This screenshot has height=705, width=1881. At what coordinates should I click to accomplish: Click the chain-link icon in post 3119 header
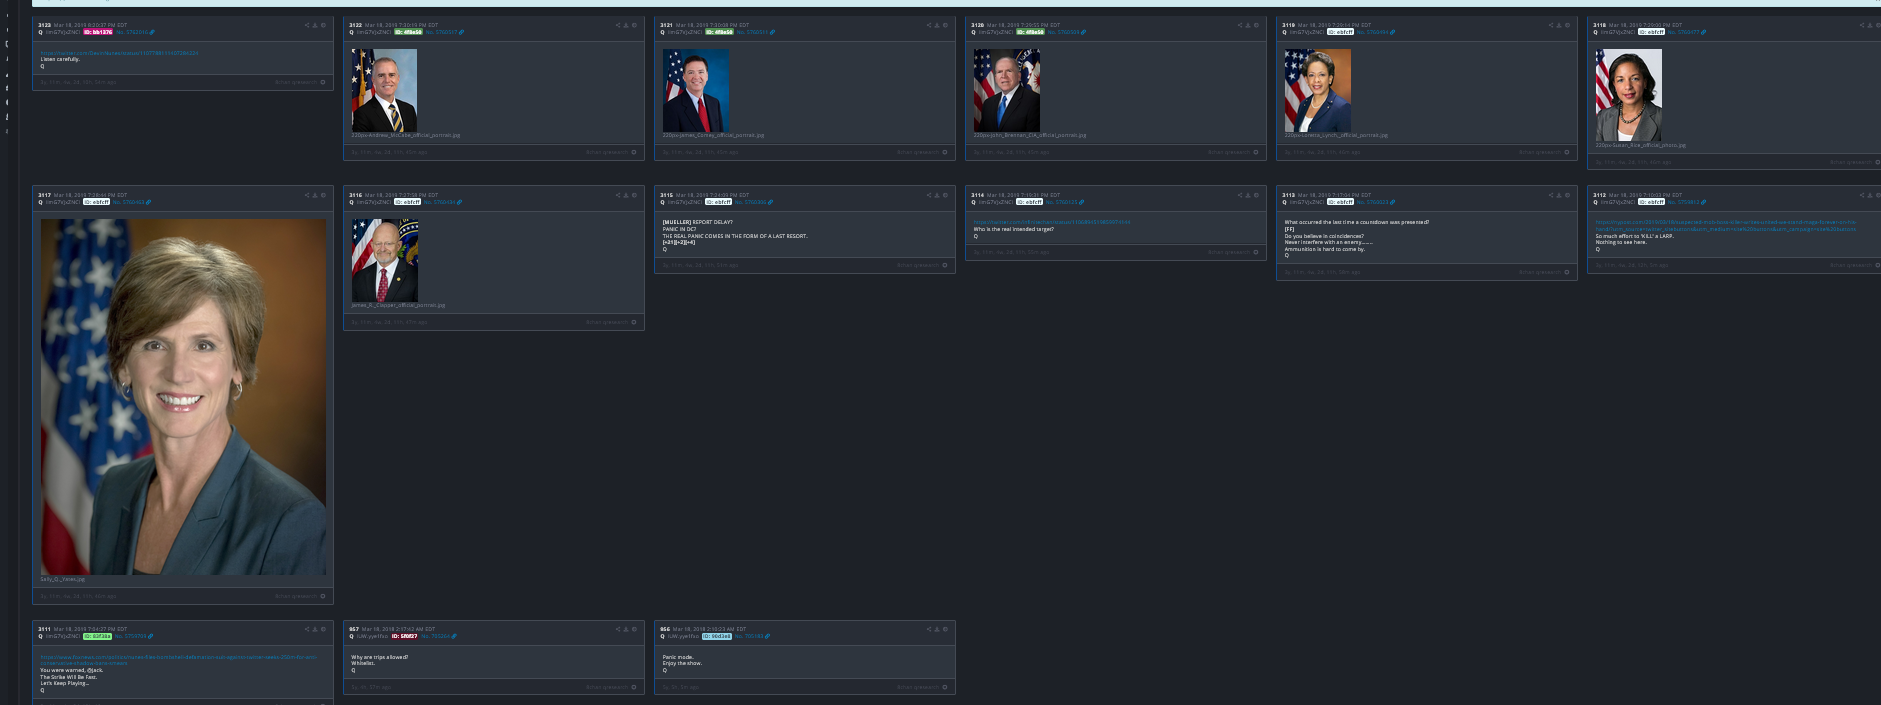click(x=1392, y=32)
